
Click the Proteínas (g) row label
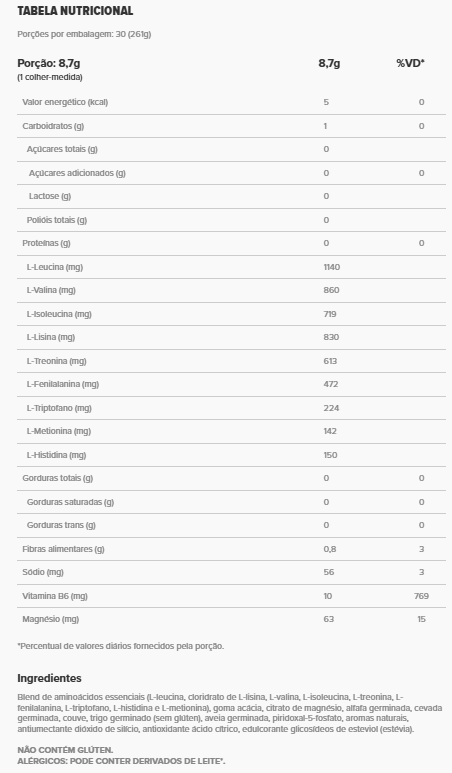click(46, 243)
